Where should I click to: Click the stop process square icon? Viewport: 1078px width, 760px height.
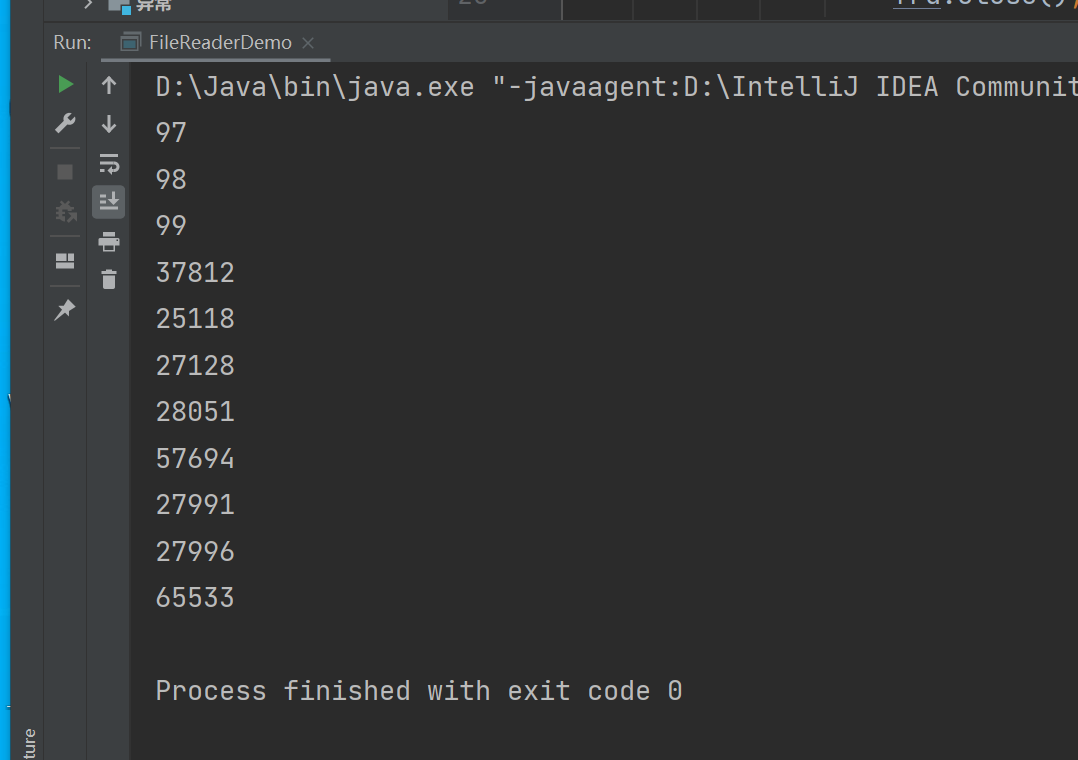pos(65,171)
